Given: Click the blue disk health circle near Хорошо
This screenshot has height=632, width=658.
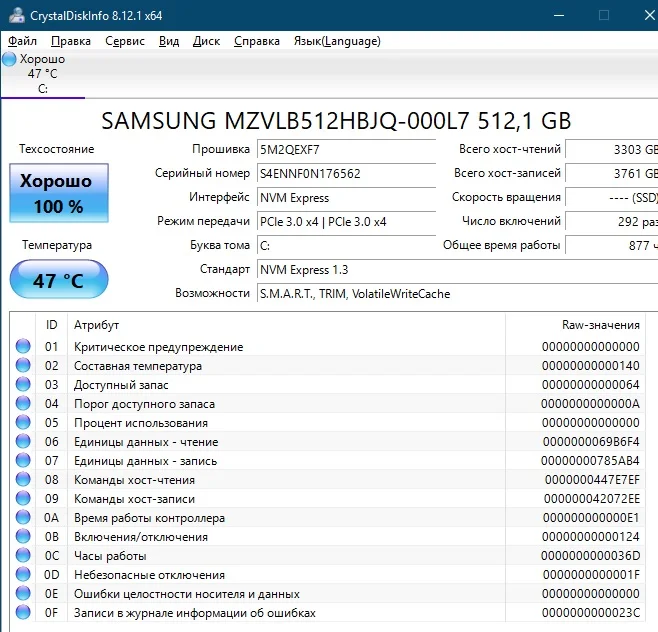Looking at the screenshot, I should click(x=9, y=59).
